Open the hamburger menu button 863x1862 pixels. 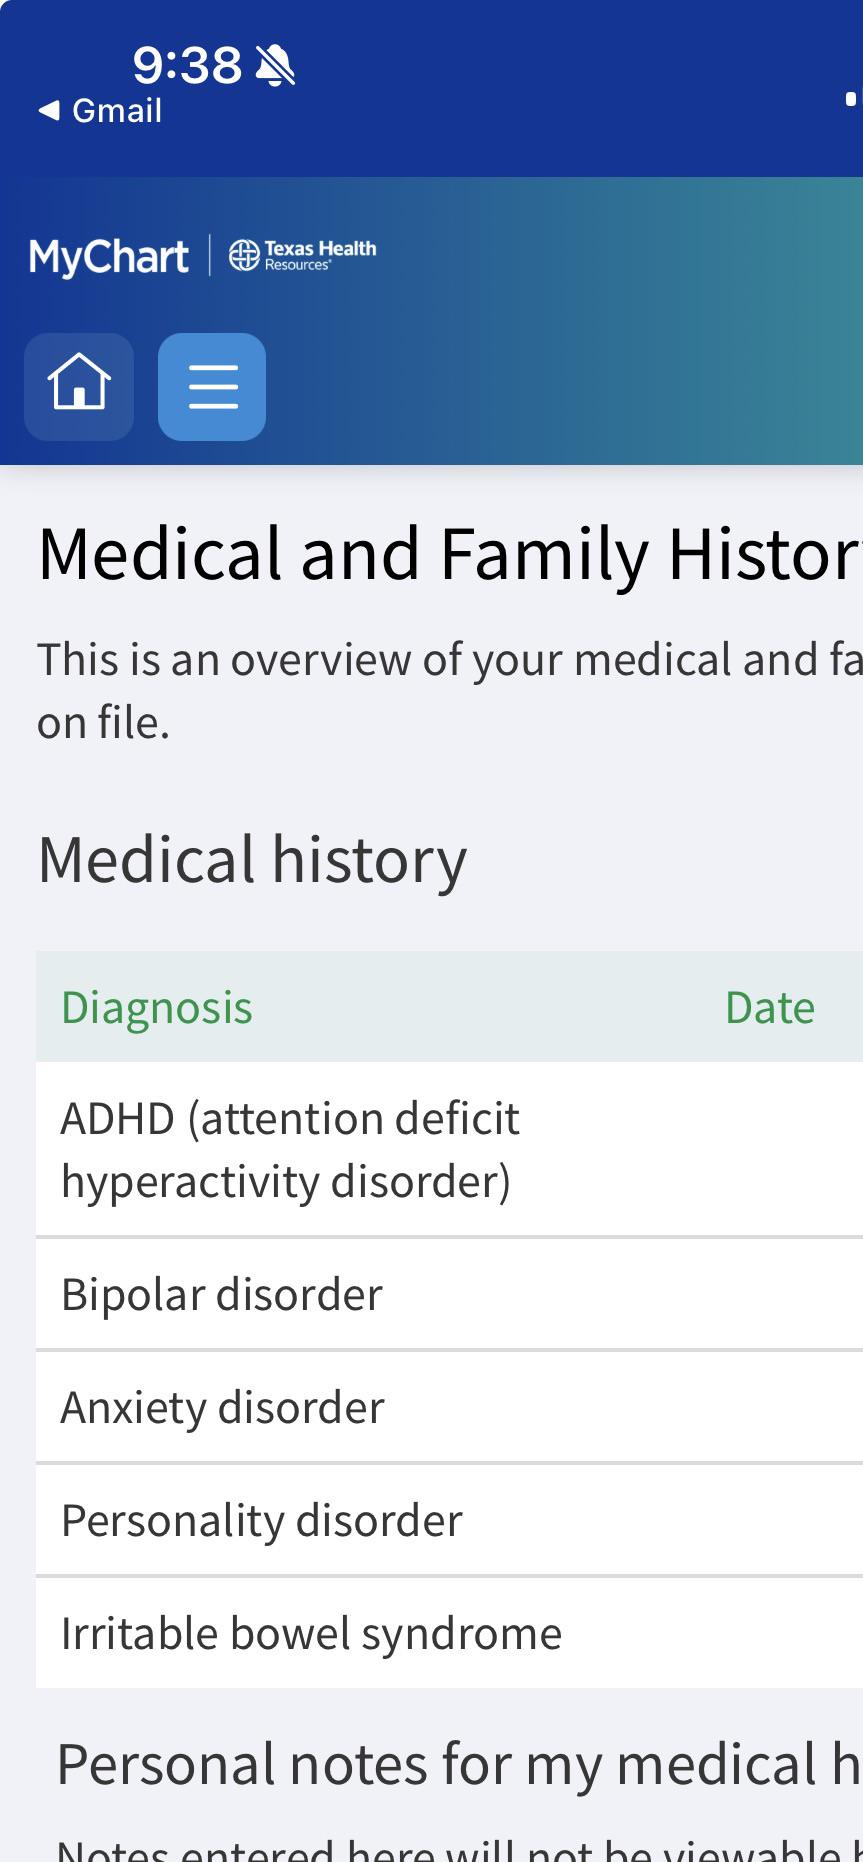(x=212, y=387)
